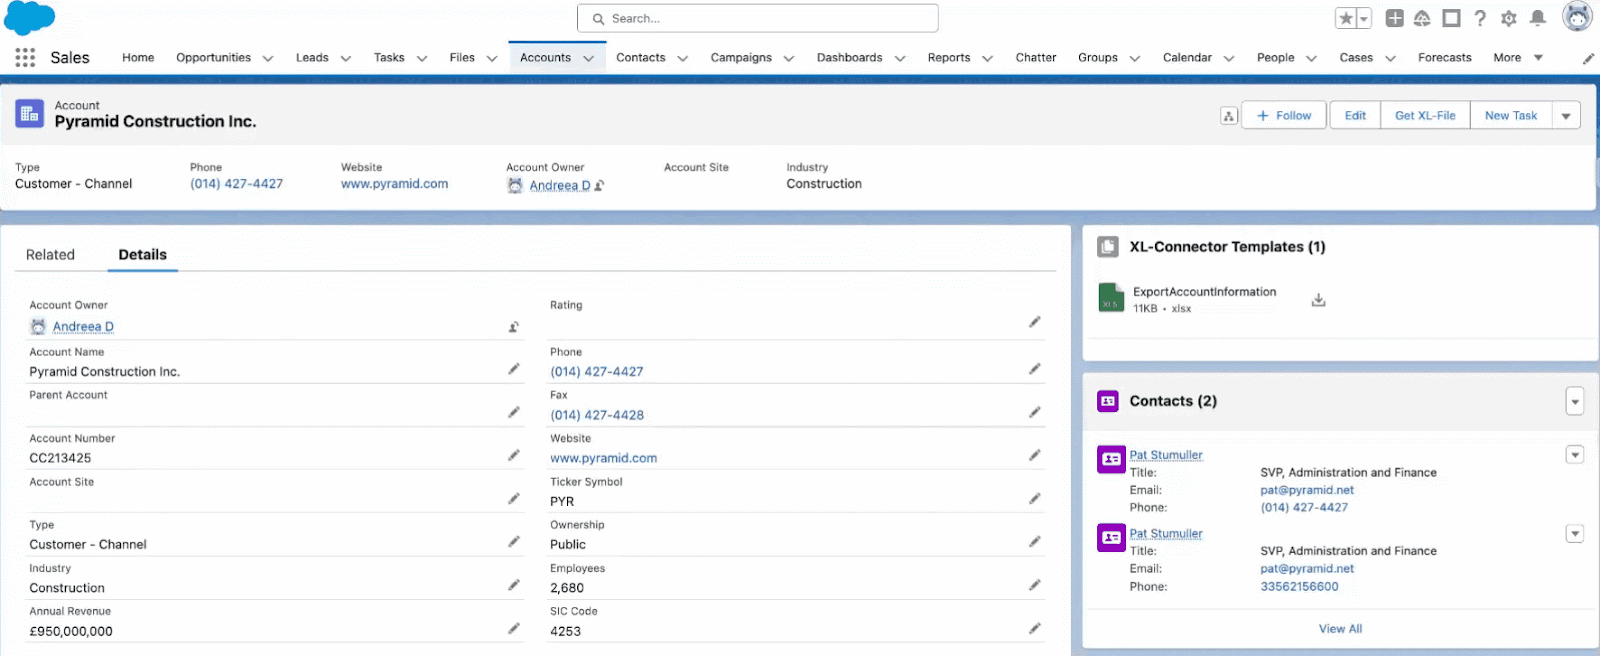Expand the Accounts tab dropdown
This screenshot has height=656, width=1600.
coord(589,59)
